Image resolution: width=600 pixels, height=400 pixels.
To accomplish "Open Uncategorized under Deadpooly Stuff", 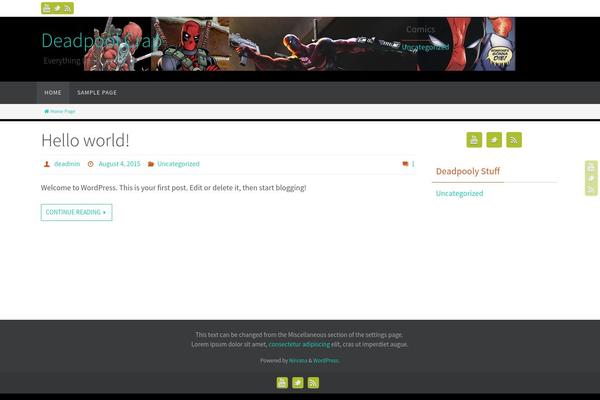I will (460, 193).
